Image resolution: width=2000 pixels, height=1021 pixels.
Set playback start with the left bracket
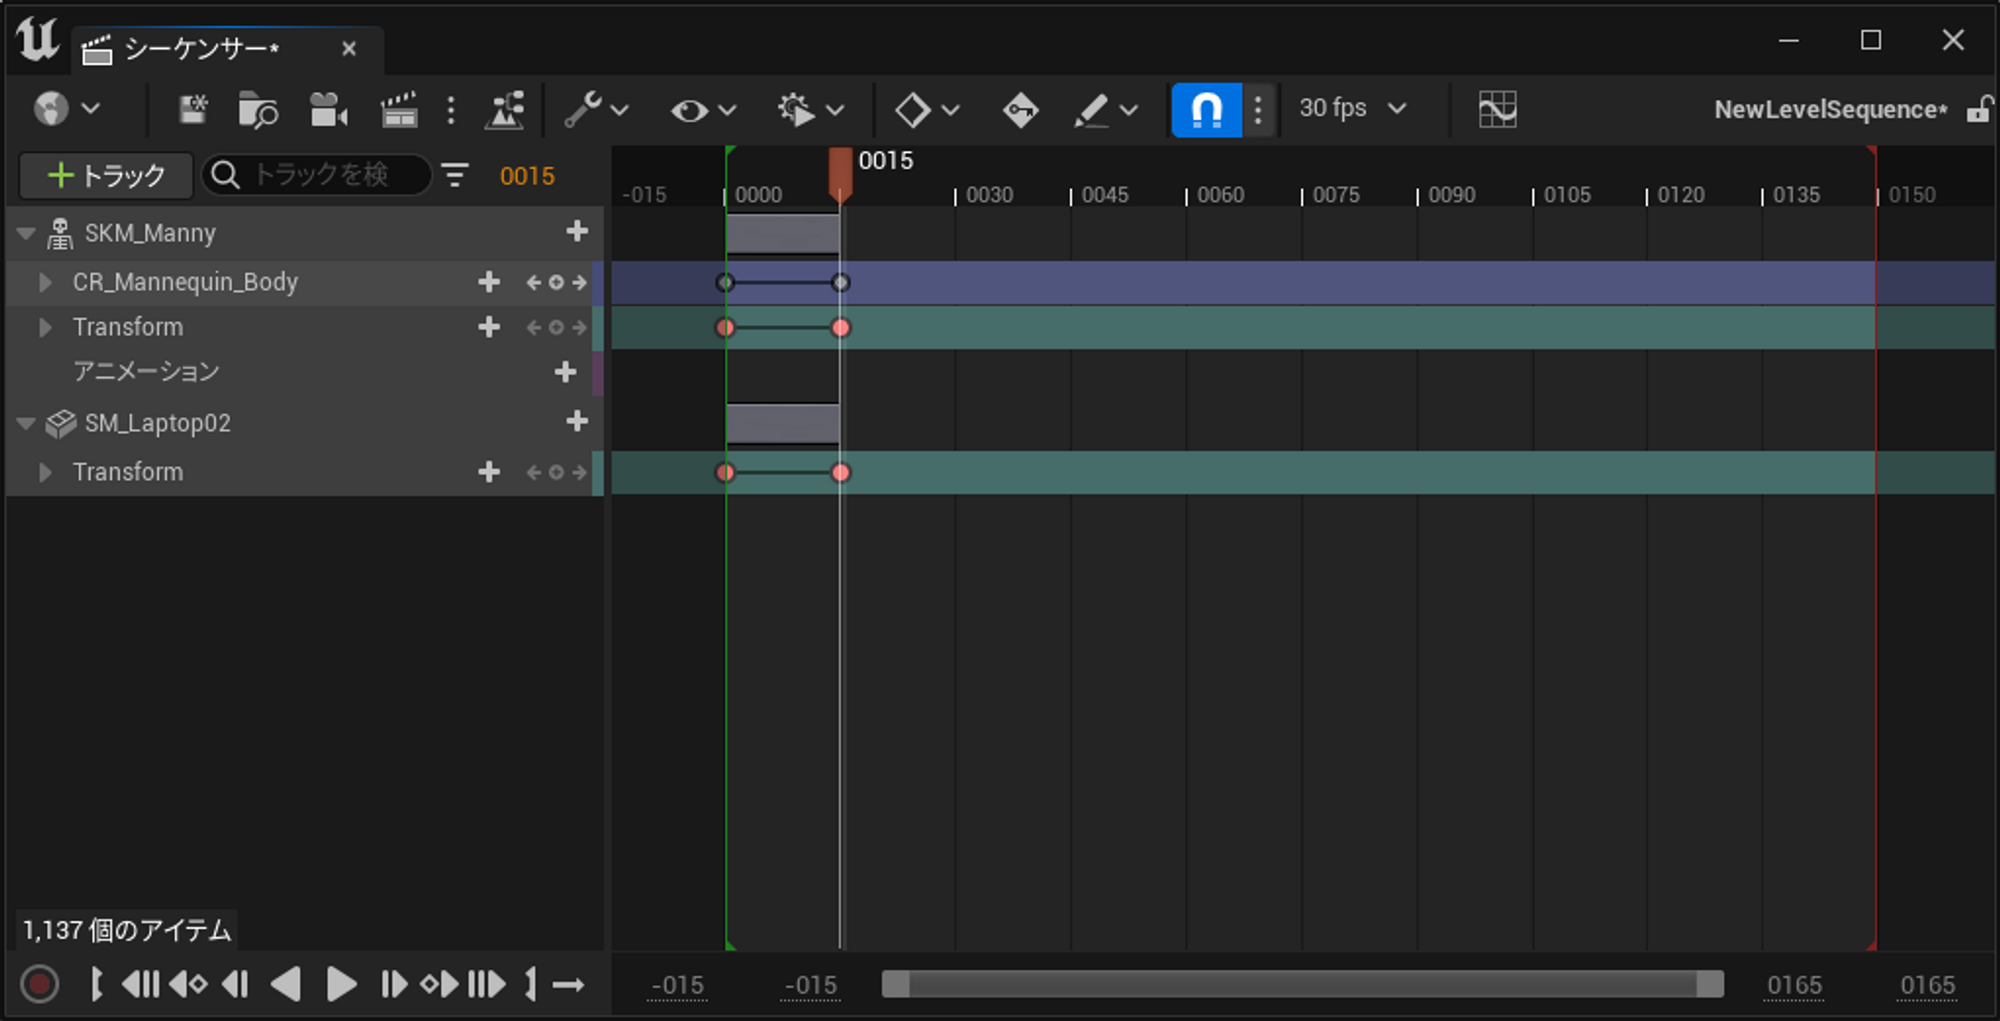(x=96, y=985)
